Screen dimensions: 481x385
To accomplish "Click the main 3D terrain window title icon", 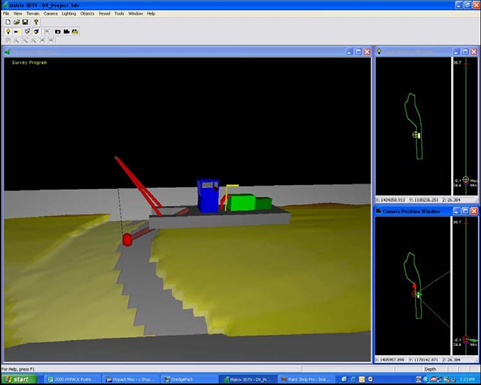I will pyautogui.click(x=7, y=52).
